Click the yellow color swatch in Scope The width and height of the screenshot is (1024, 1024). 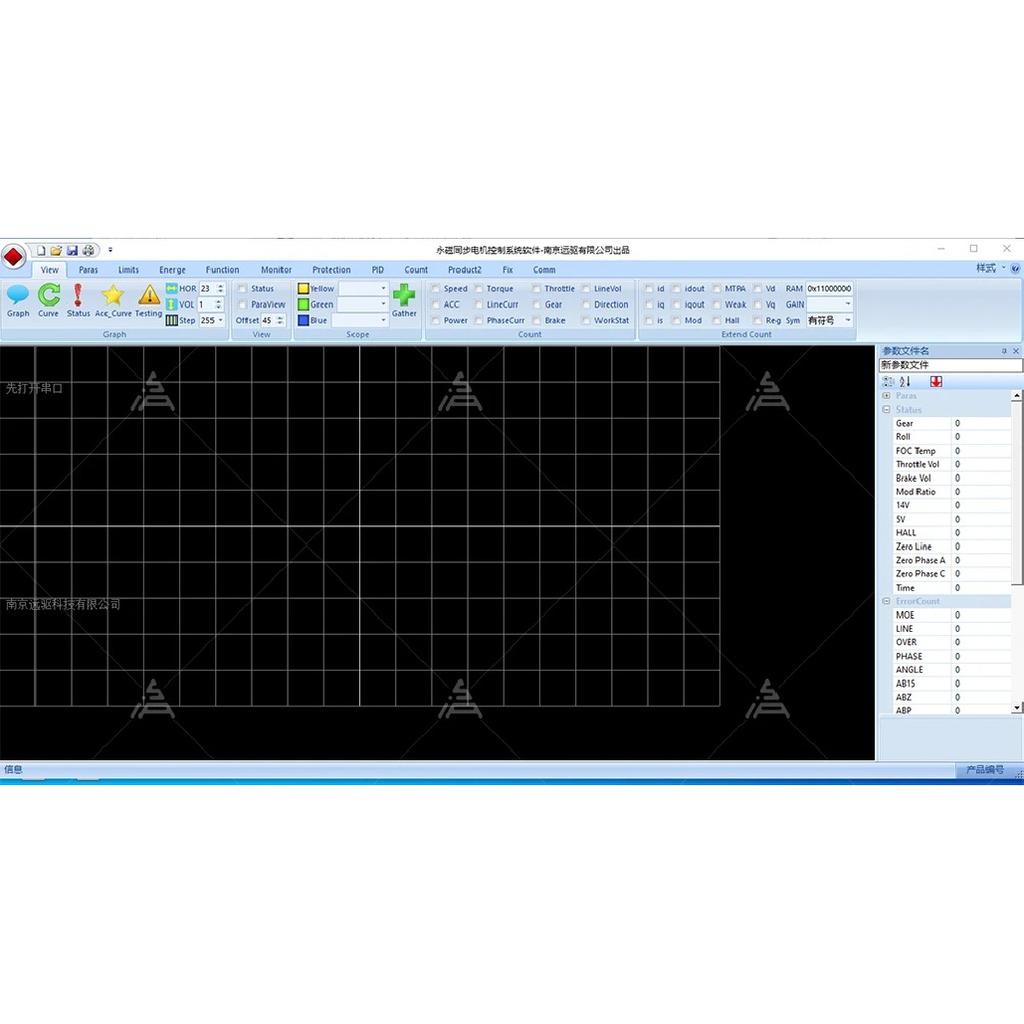coord(303,288)
